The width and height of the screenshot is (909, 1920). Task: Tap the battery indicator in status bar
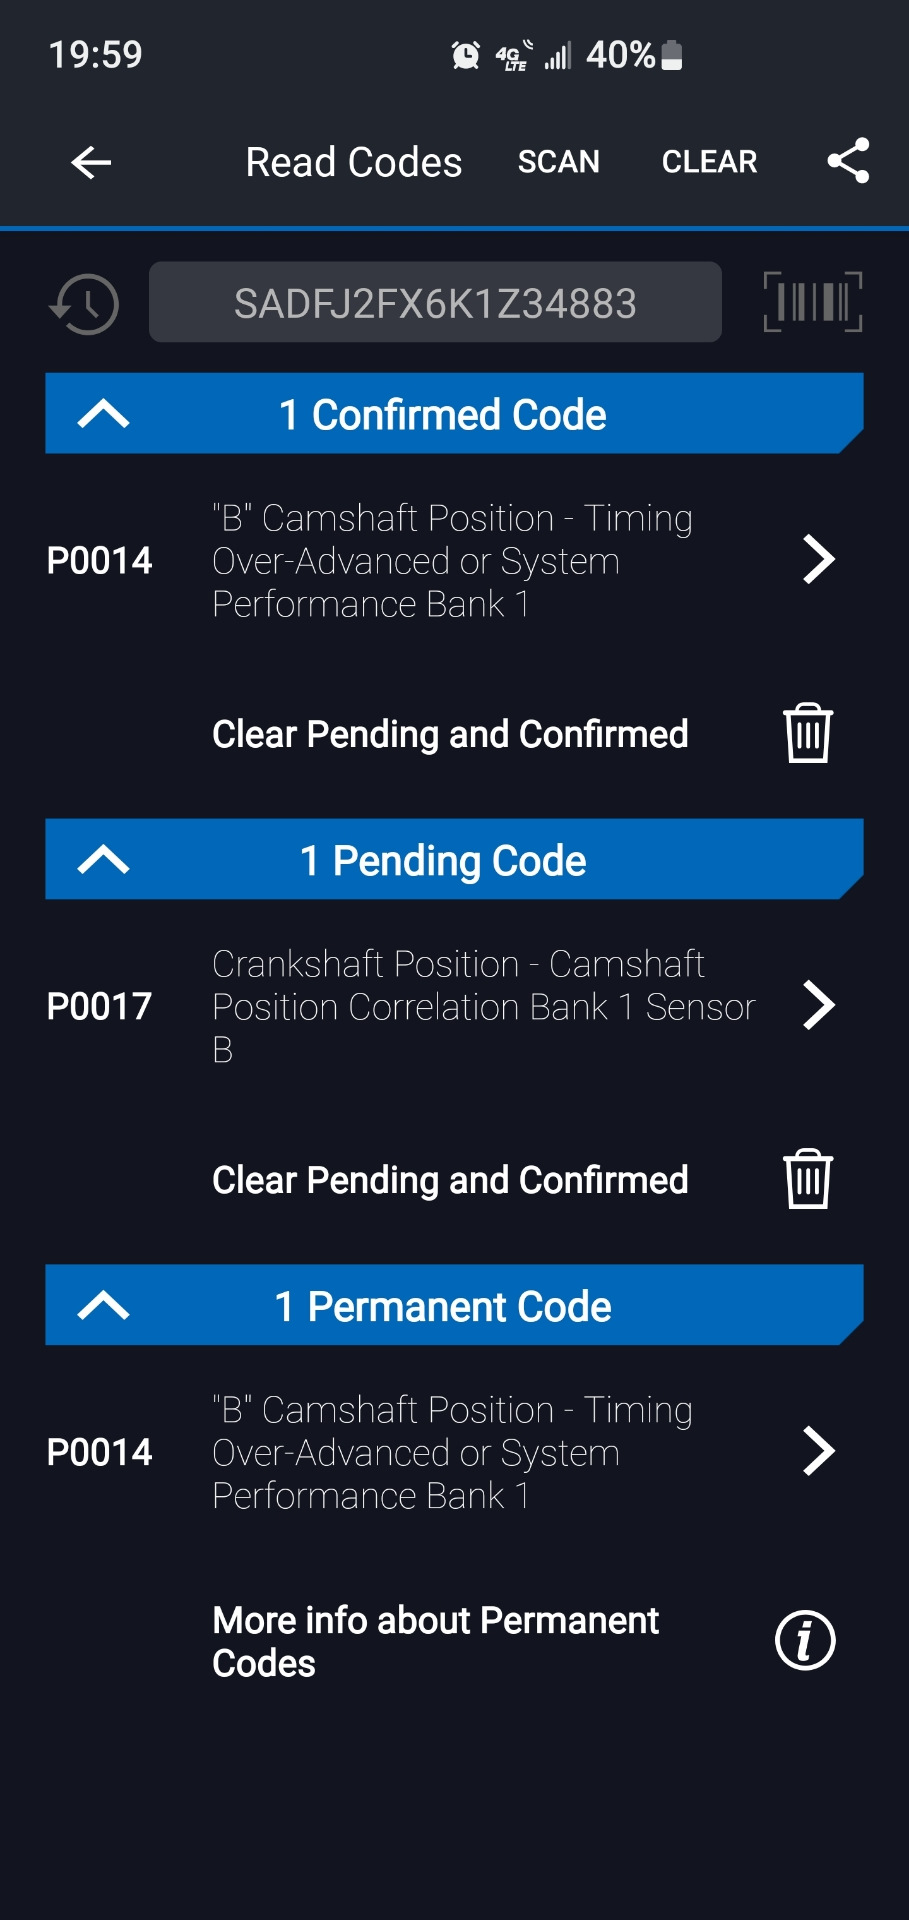click(673, 56)
